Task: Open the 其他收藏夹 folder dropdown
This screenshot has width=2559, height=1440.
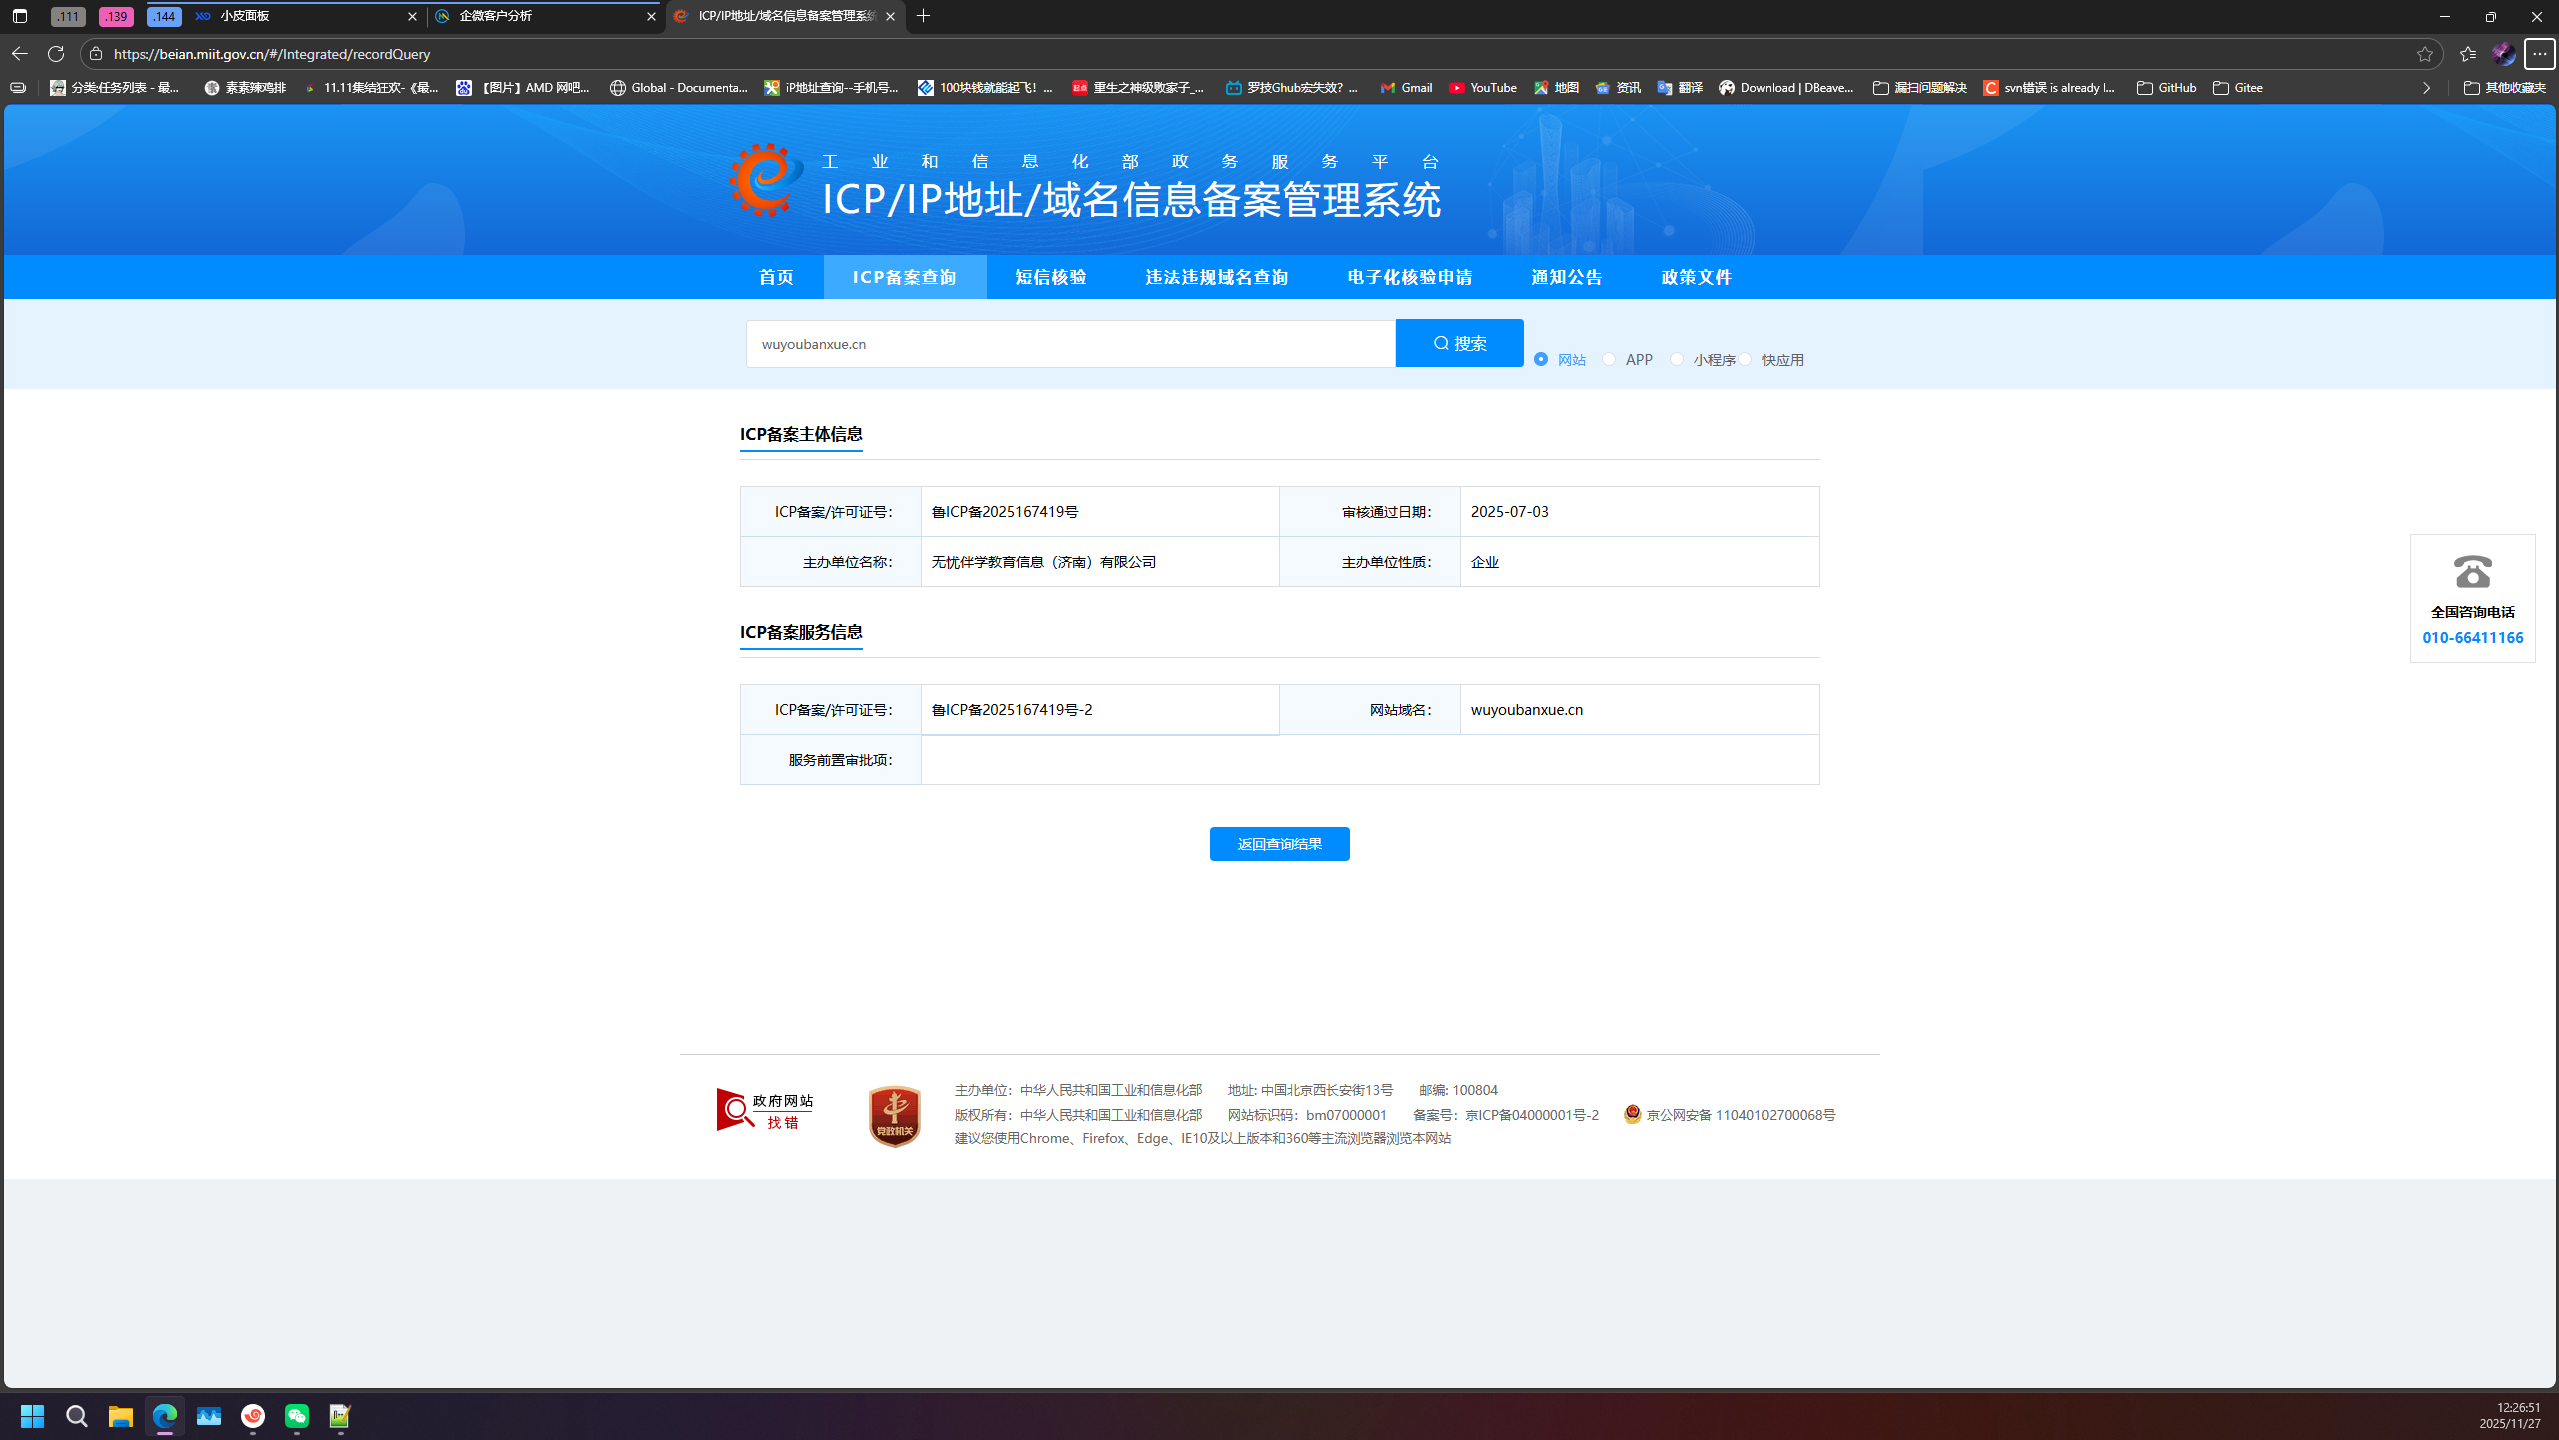Action: click(2504, 88)
